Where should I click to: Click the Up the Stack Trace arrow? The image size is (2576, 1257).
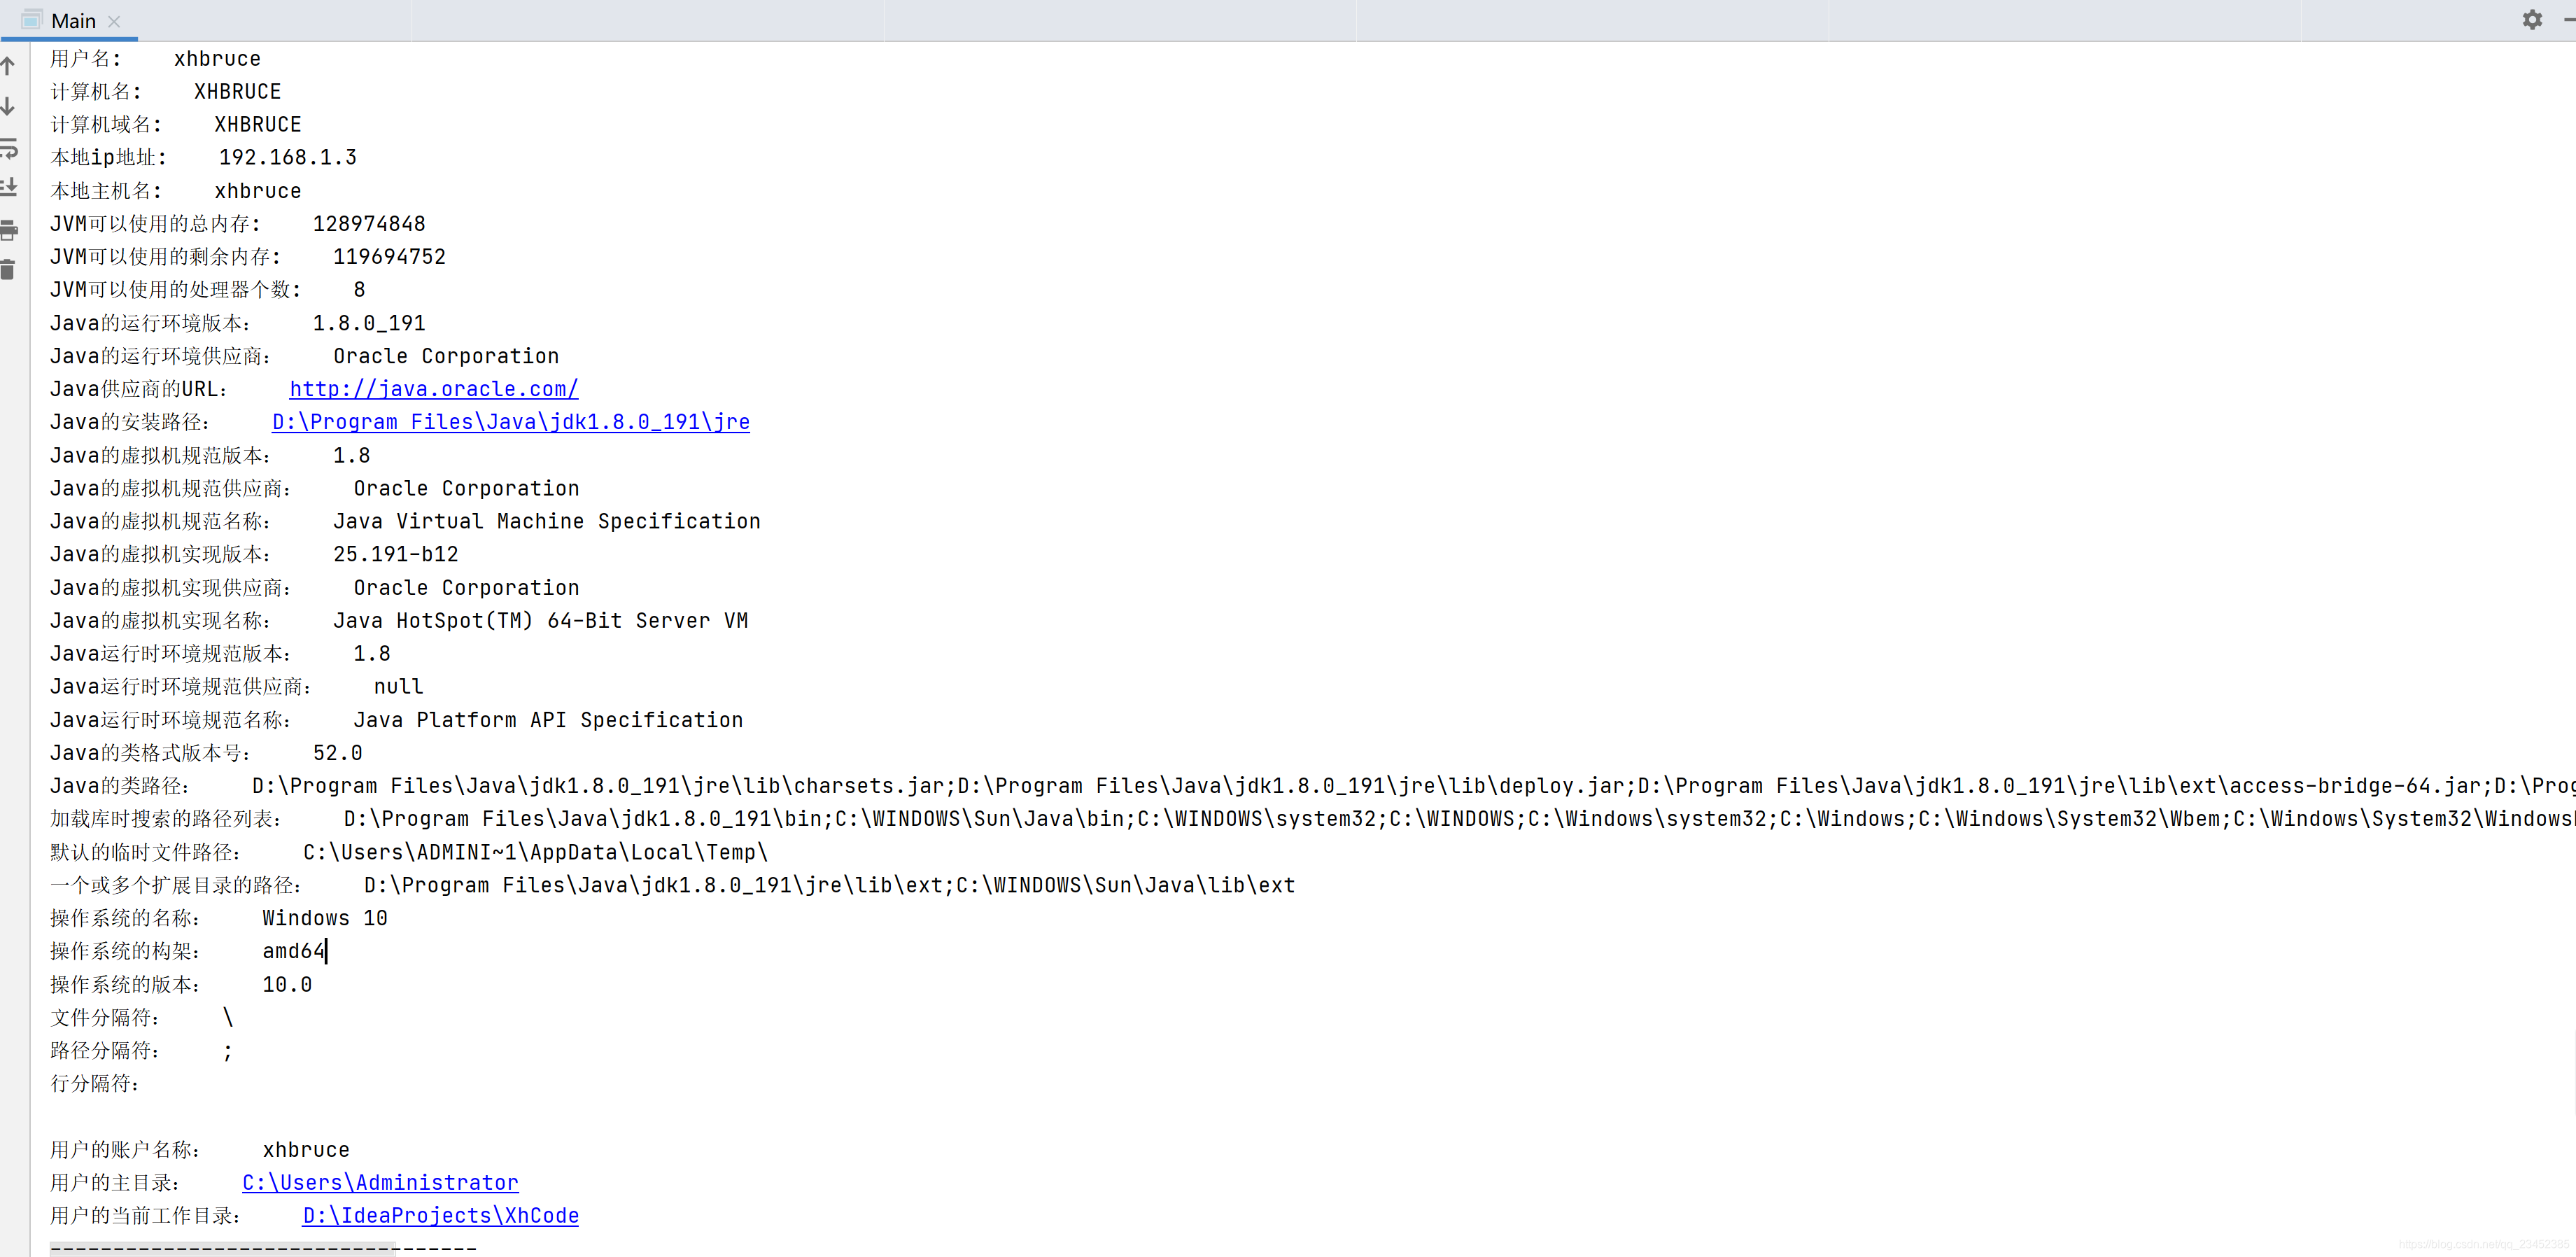pos(8,66)
